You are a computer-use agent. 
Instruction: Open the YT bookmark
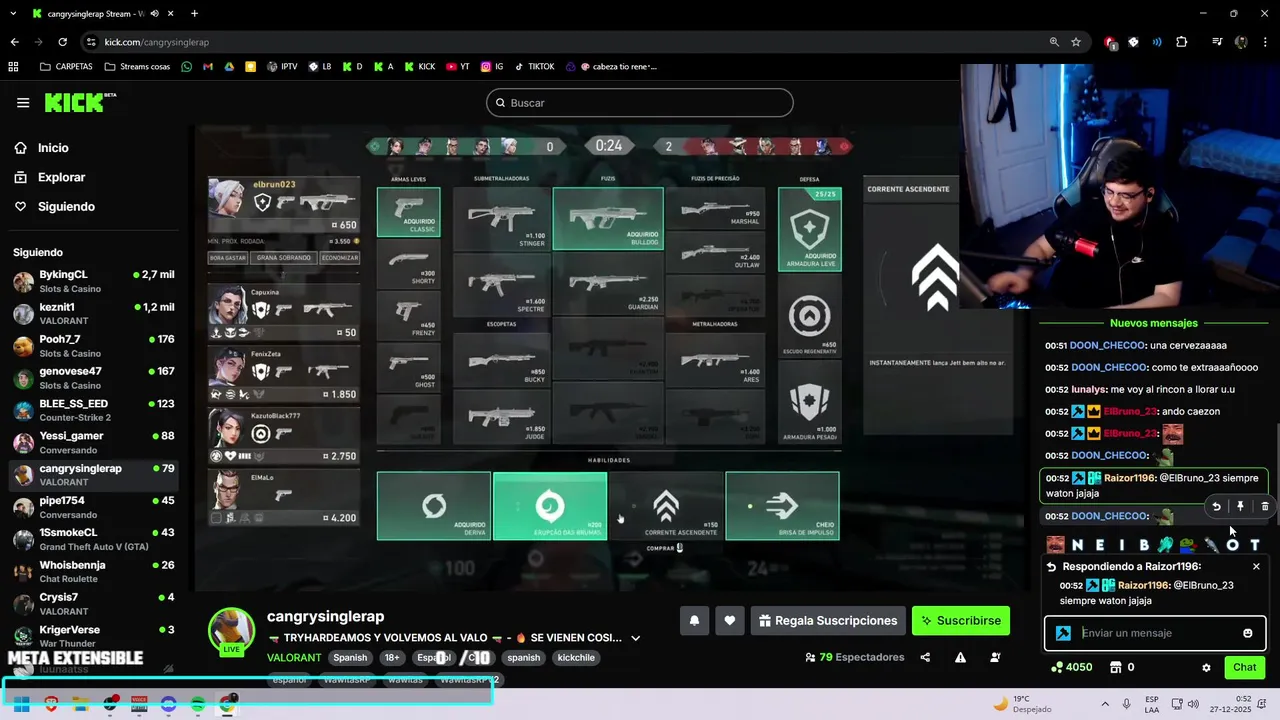[458, 67]
